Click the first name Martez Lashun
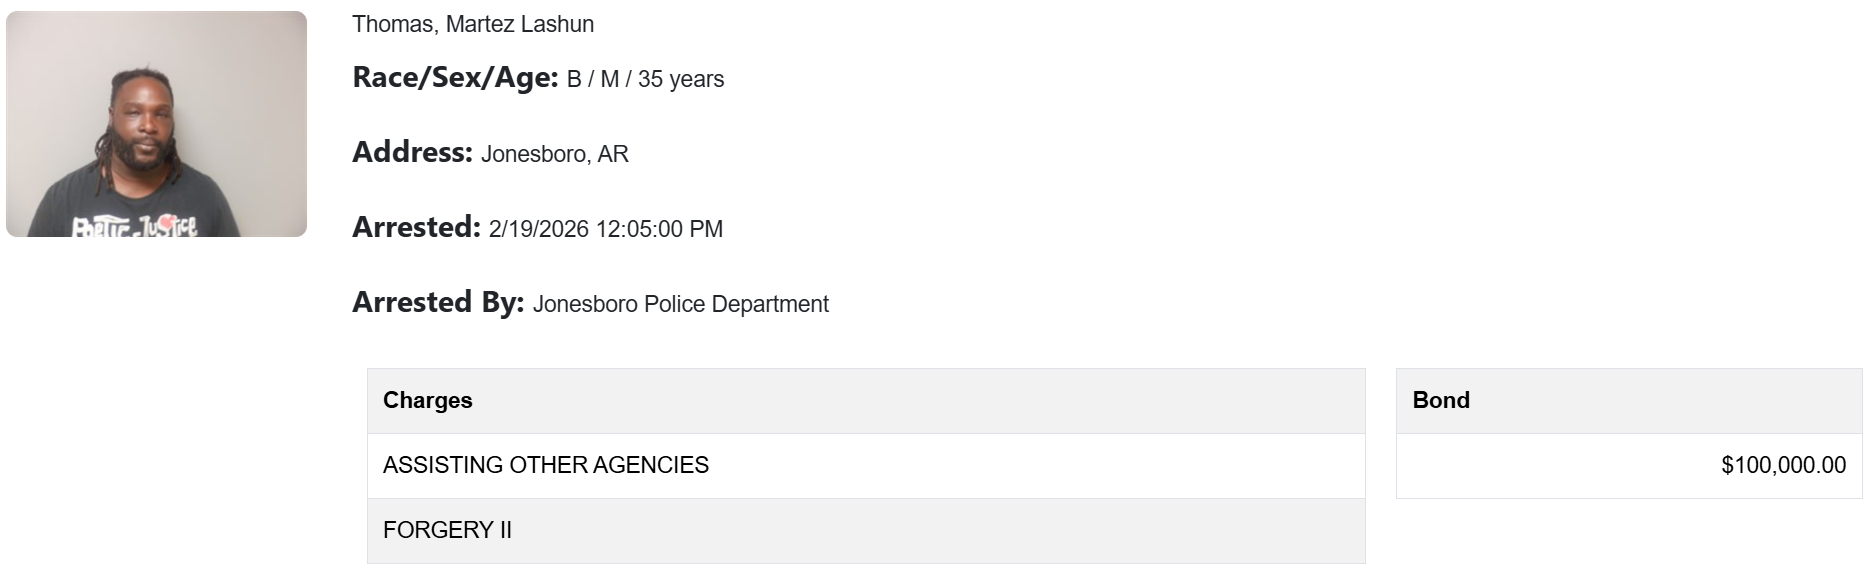 point(519,24)
